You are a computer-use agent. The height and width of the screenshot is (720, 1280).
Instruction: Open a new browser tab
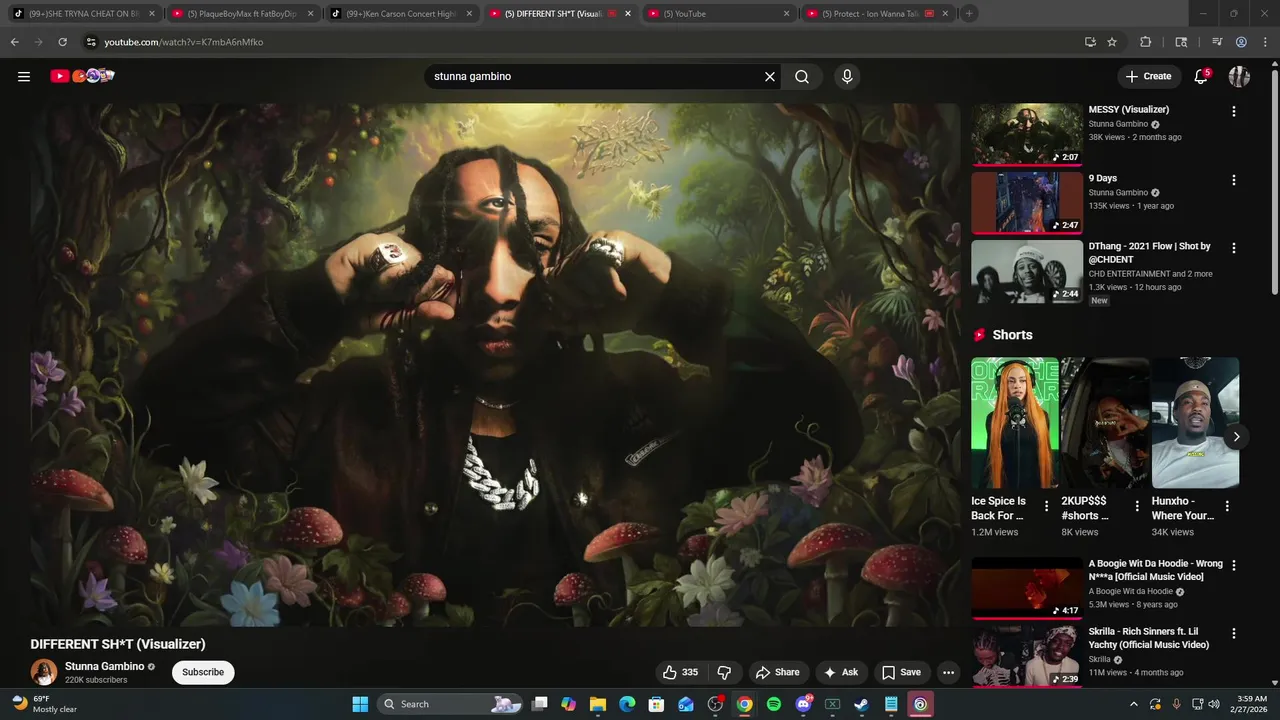pos(969,14)
